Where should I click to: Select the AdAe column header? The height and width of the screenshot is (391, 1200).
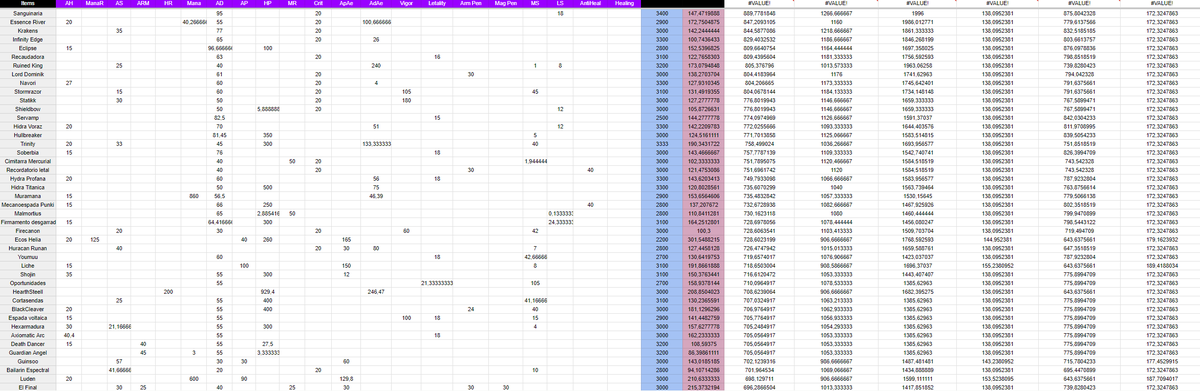click(376, 4)
